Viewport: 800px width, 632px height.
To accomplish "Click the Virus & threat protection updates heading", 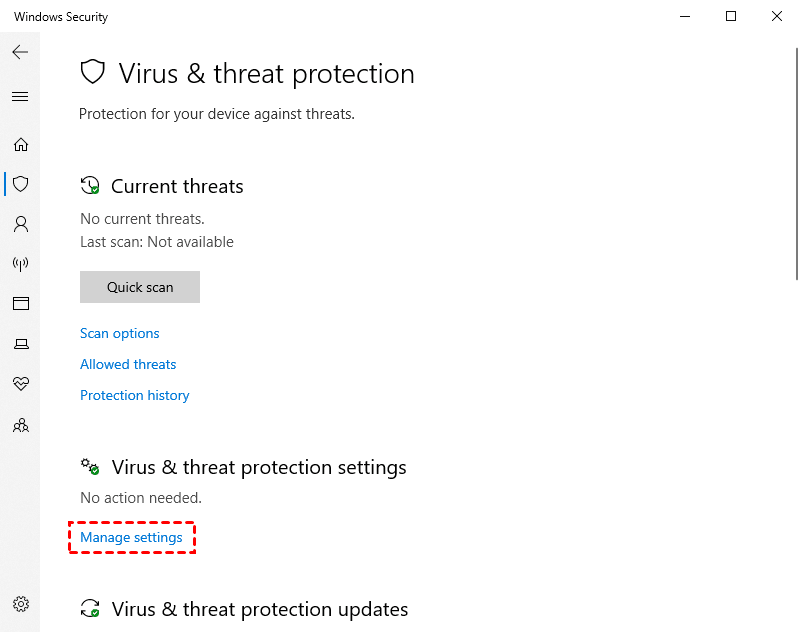I will tap(259, 609).
